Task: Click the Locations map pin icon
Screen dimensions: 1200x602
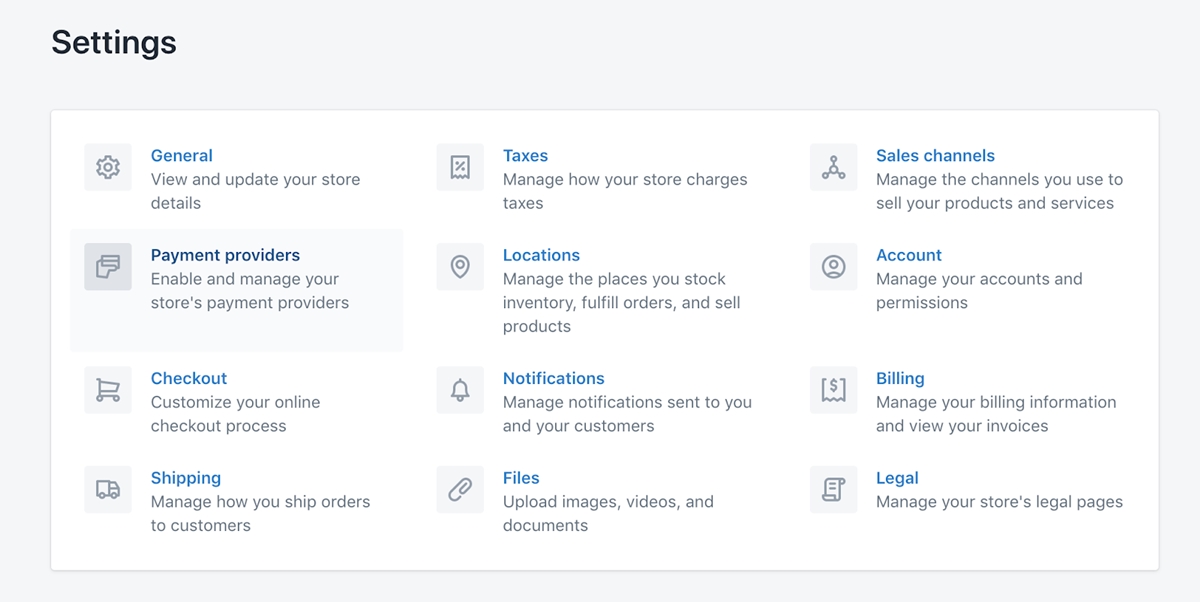Action: (460, 267)
